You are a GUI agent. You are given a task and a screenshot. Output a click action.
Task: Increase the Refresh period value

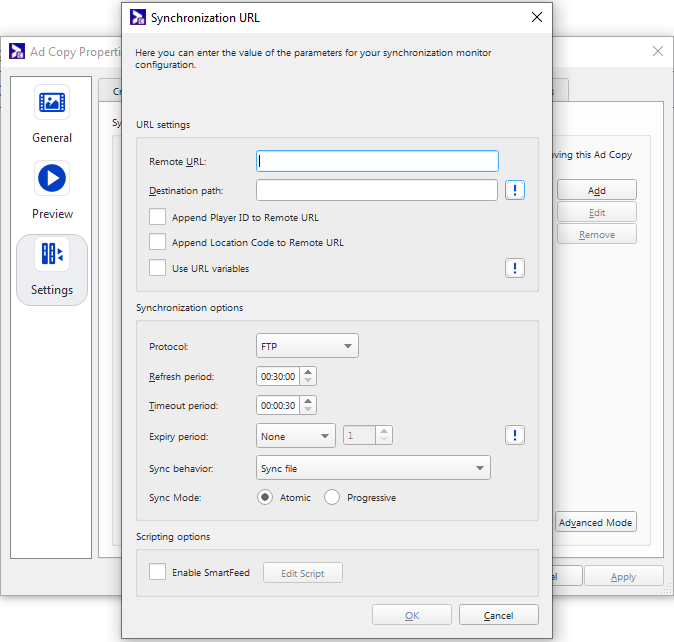[309, 372]
